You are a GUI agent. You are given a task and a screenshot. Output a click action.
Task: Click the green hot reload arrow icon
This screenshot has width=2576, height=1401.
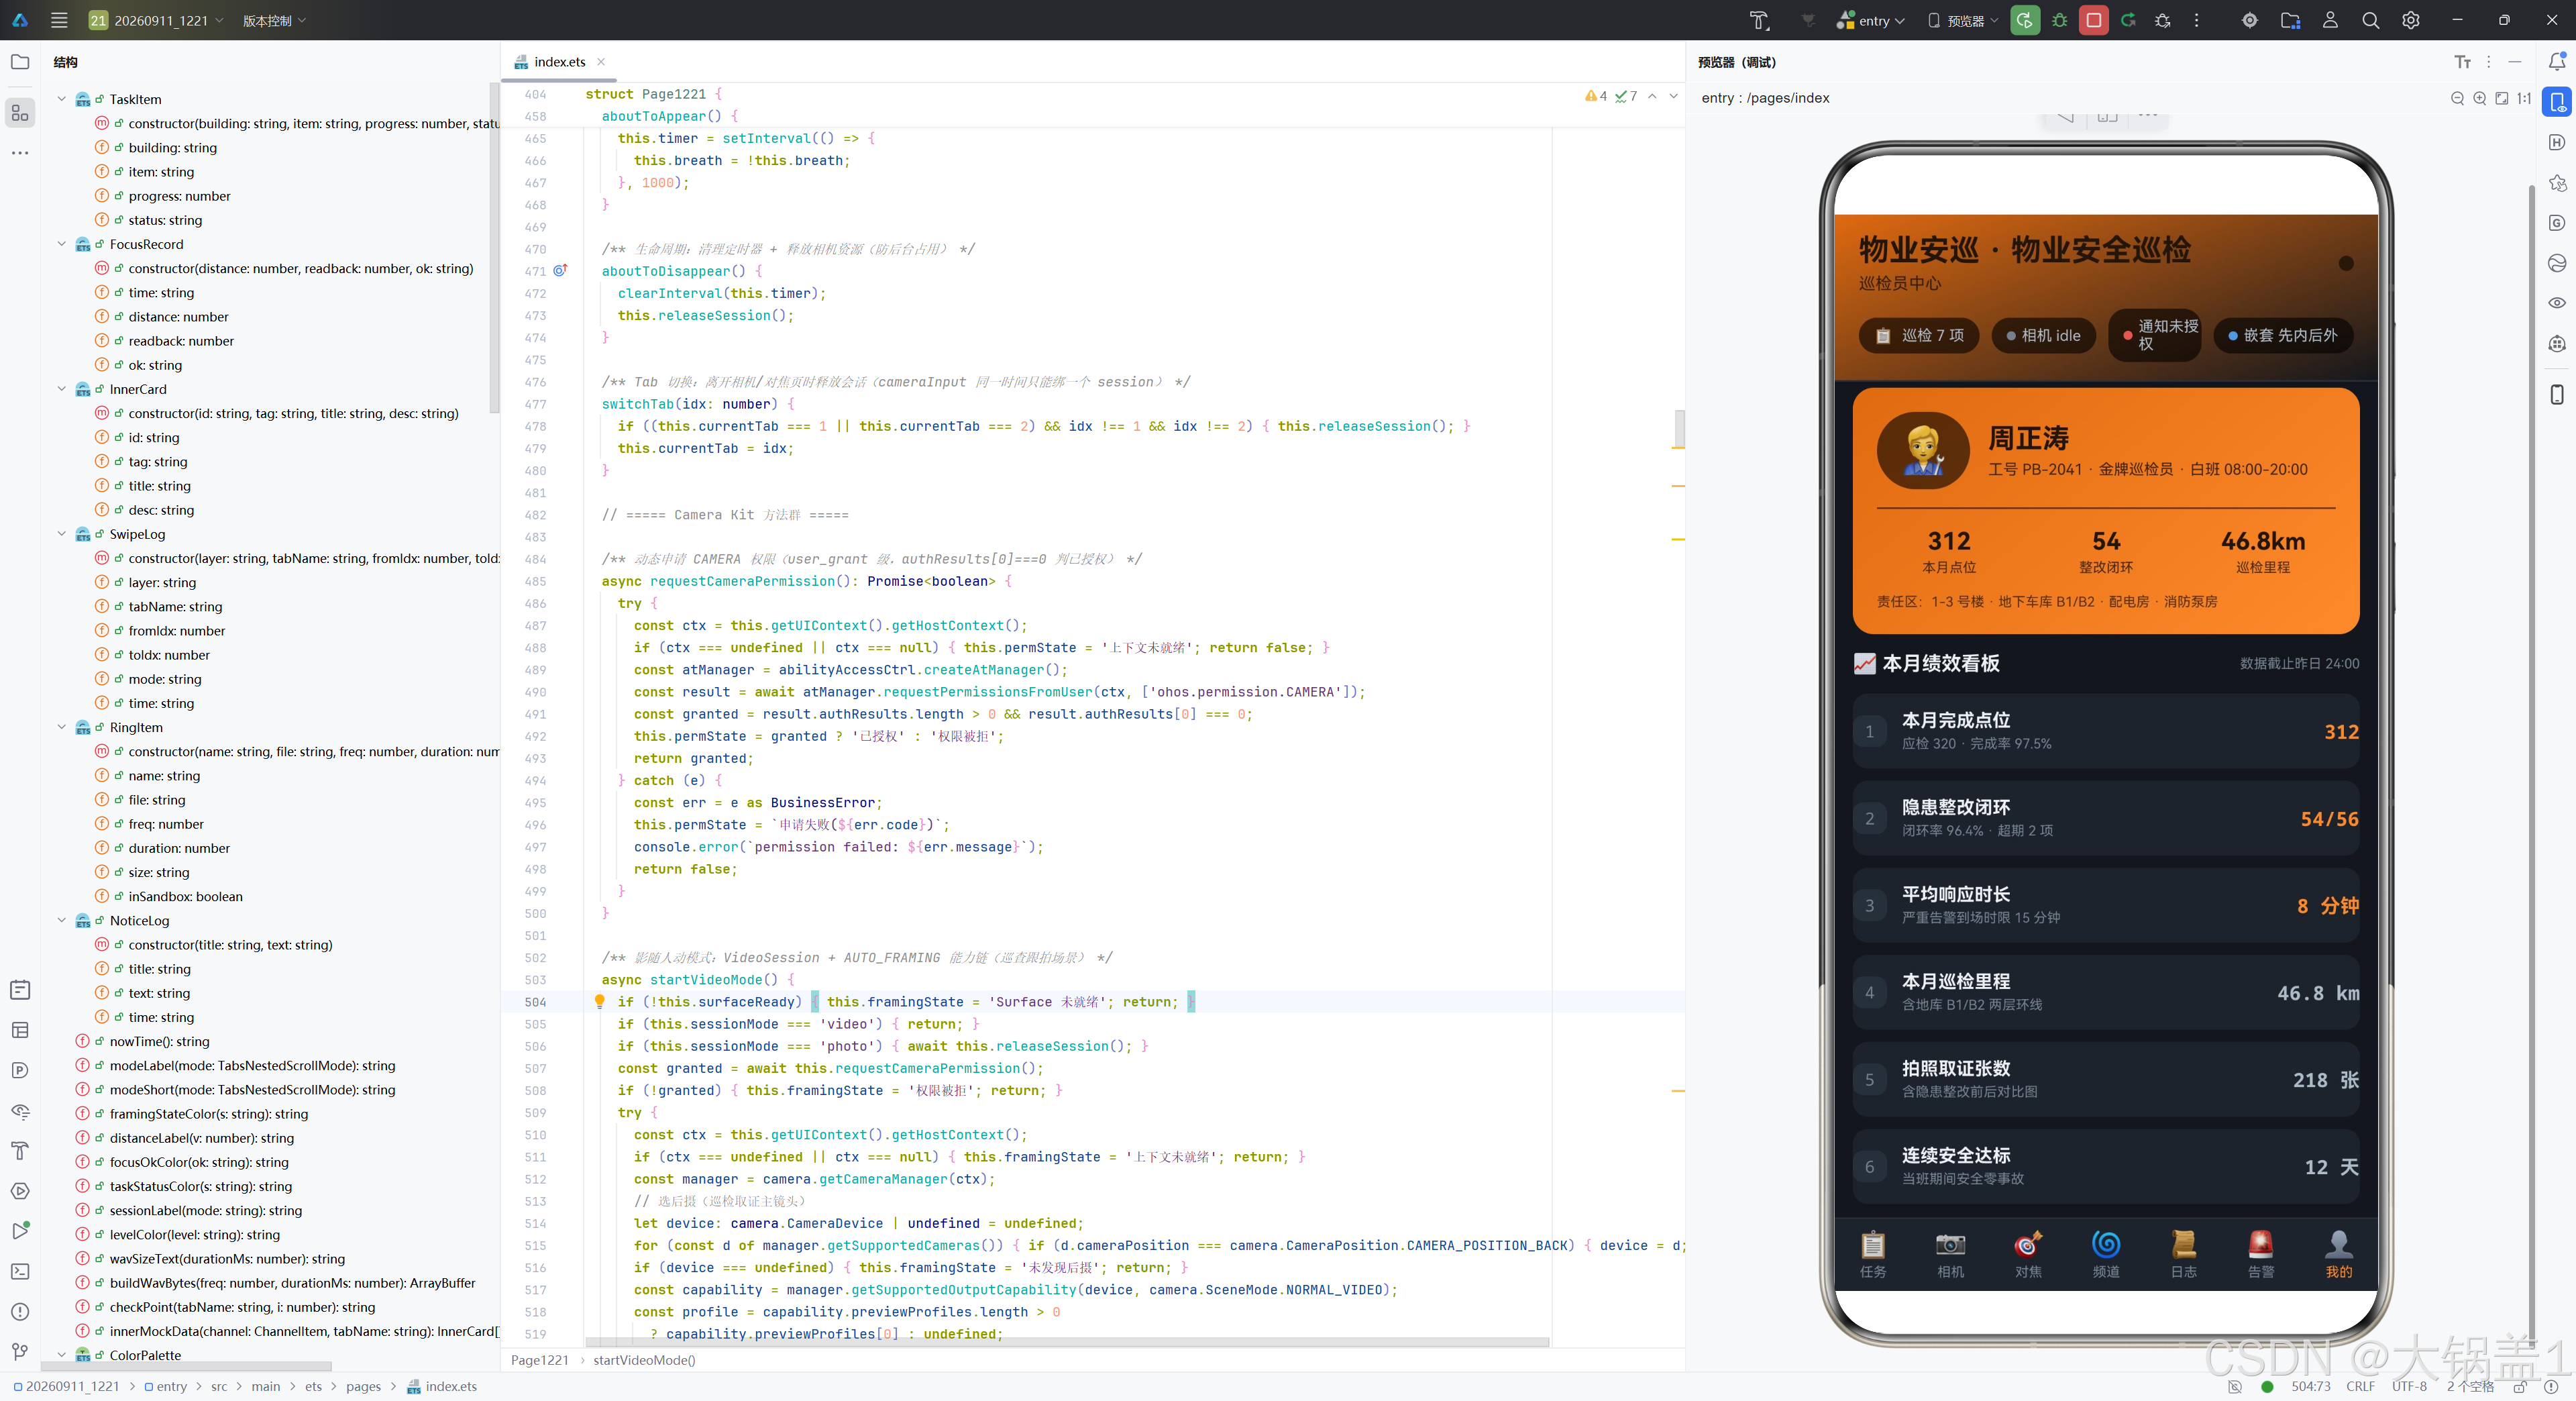[2128, 20]
